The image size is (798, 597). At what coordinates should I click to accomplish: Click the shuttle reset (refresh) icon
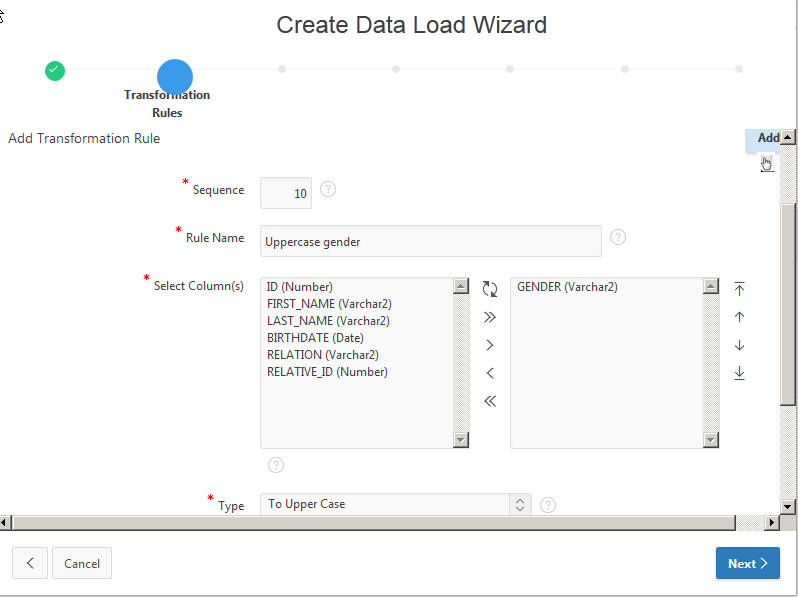click(x=490, y=289)
